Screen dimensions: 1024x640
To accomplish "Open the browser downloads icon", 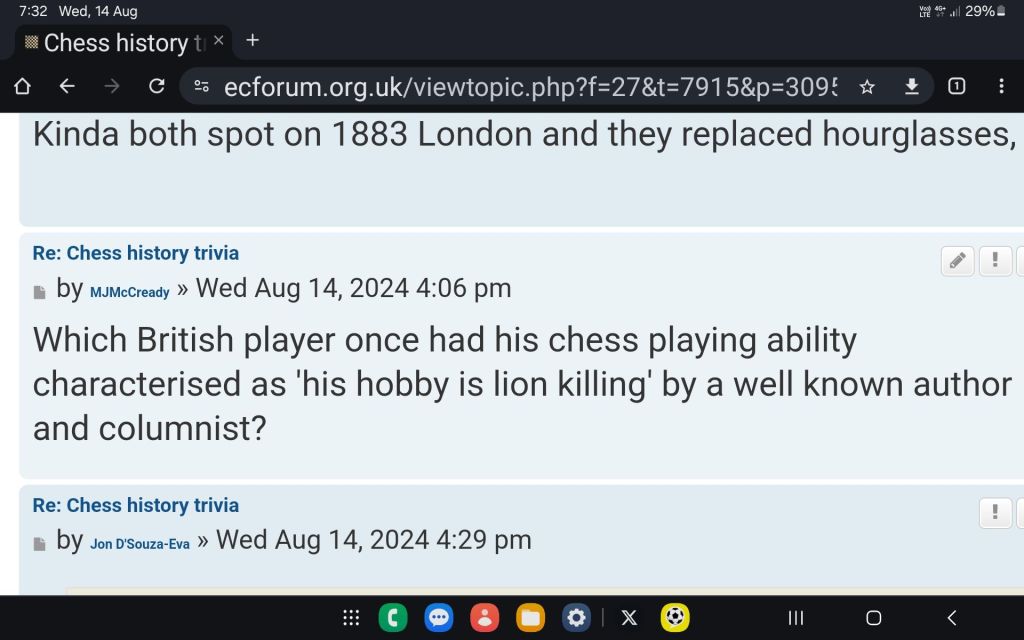I will (x=911, y=87).
